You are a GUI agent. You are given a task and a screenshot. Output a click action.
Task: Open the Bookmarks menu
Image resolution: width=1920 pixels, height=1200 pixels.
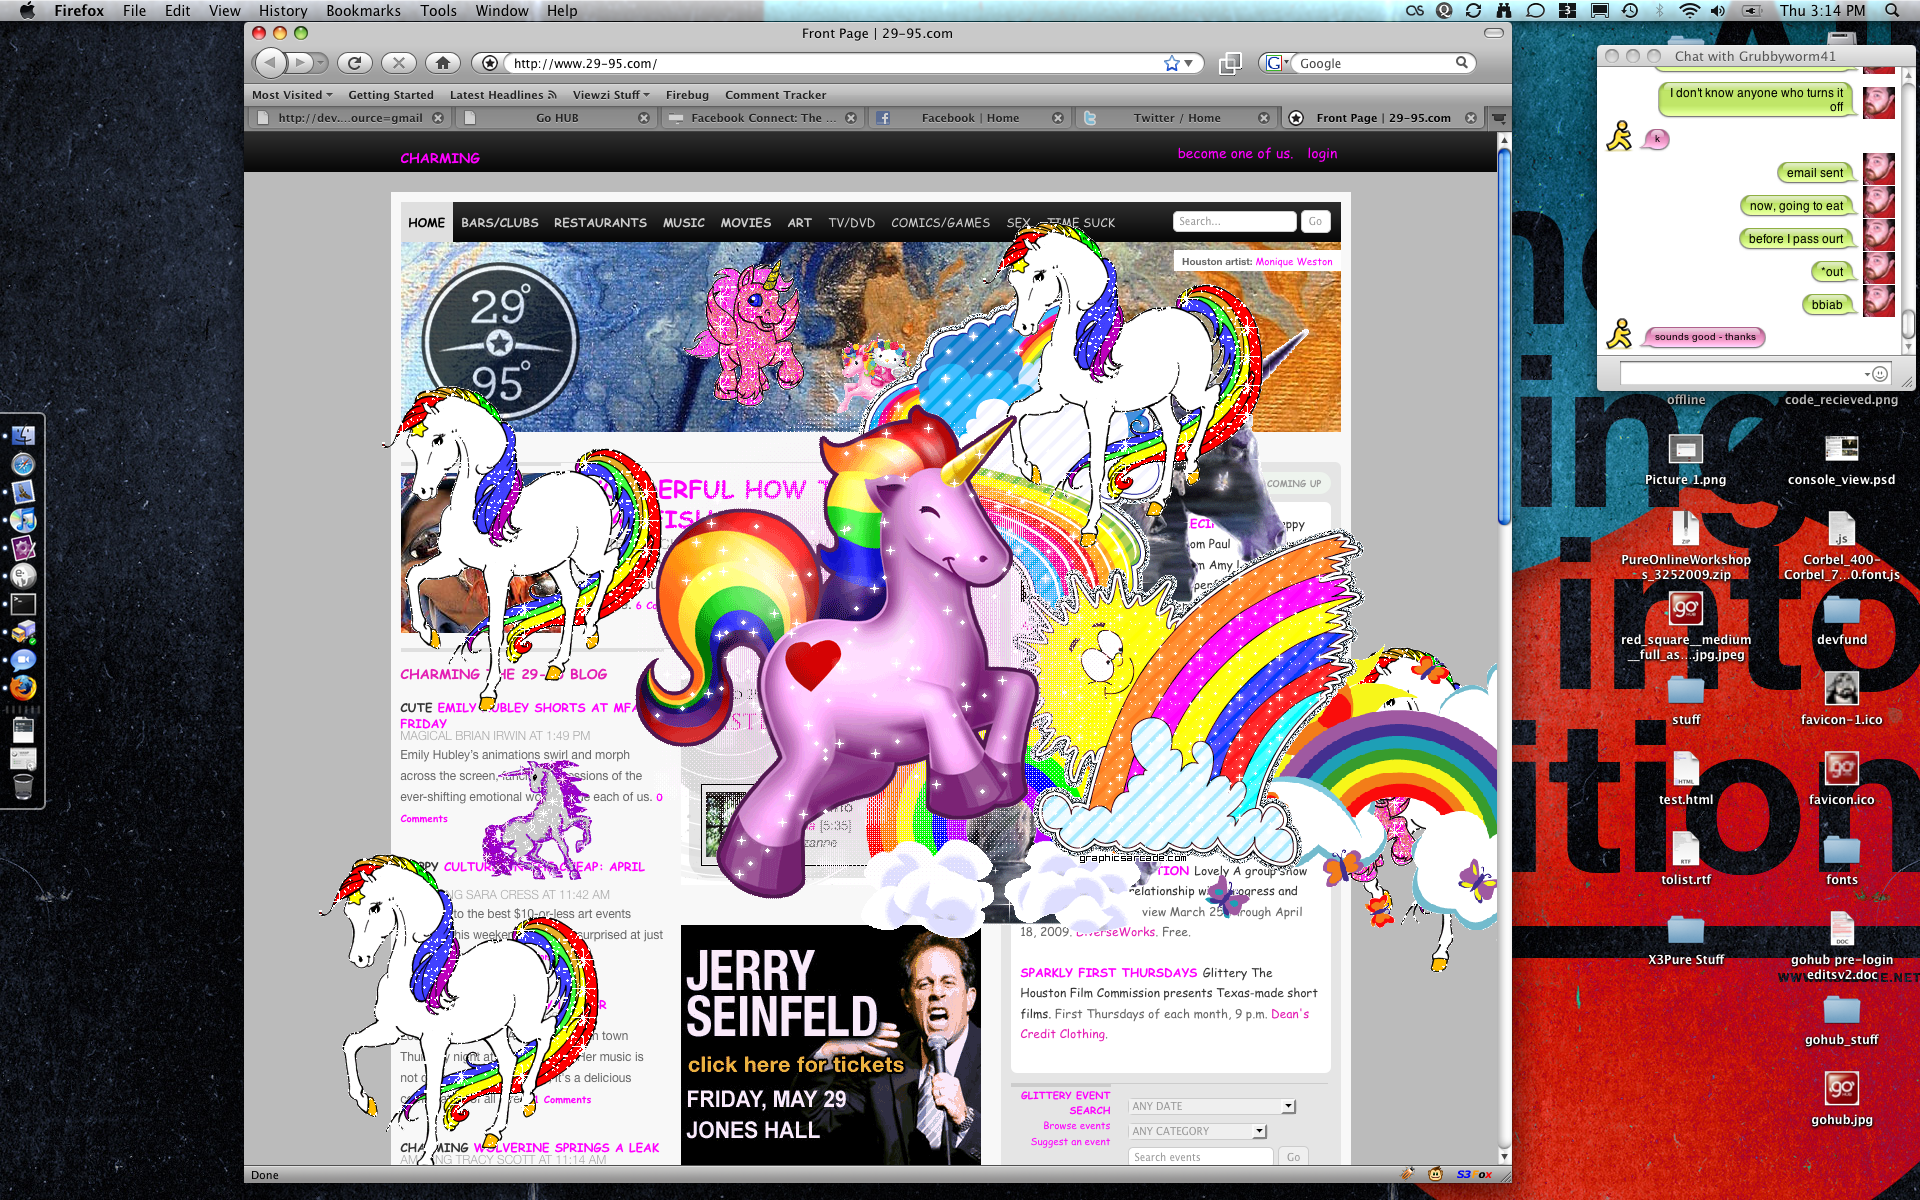coord(363,10)
